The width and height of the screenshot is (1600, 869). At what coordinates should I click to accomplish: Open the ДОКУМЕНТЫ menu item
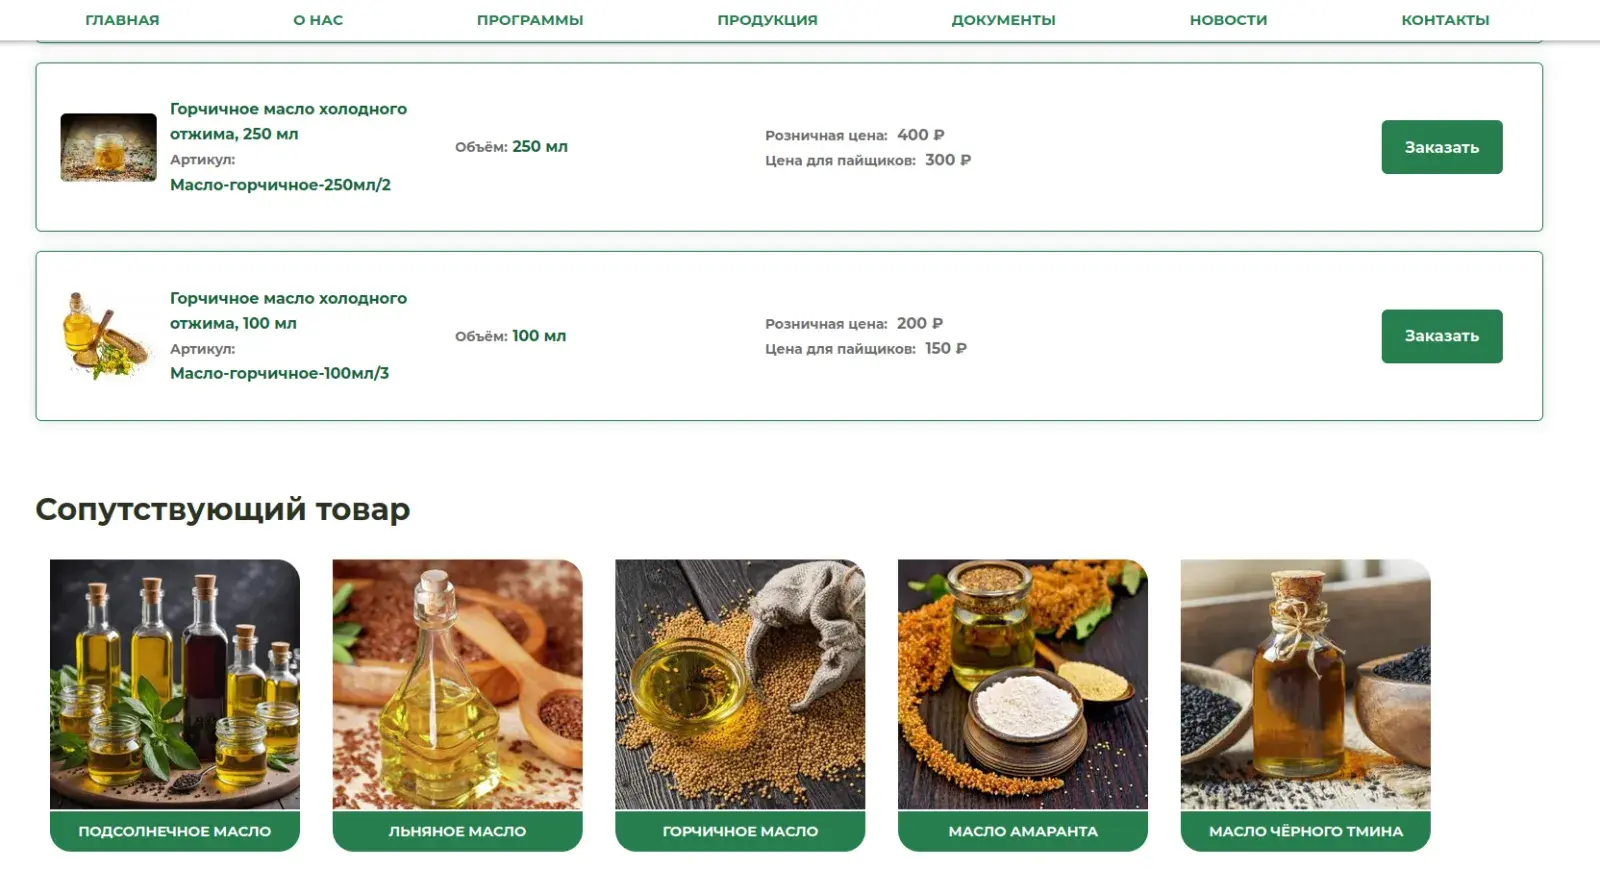point(1003,20)
